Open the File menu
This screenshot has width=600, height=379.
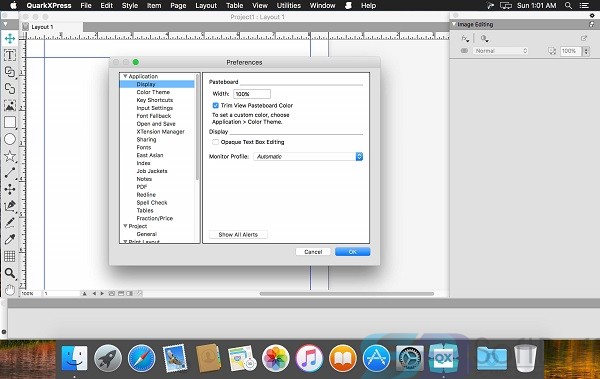click(x=86, y=5)
